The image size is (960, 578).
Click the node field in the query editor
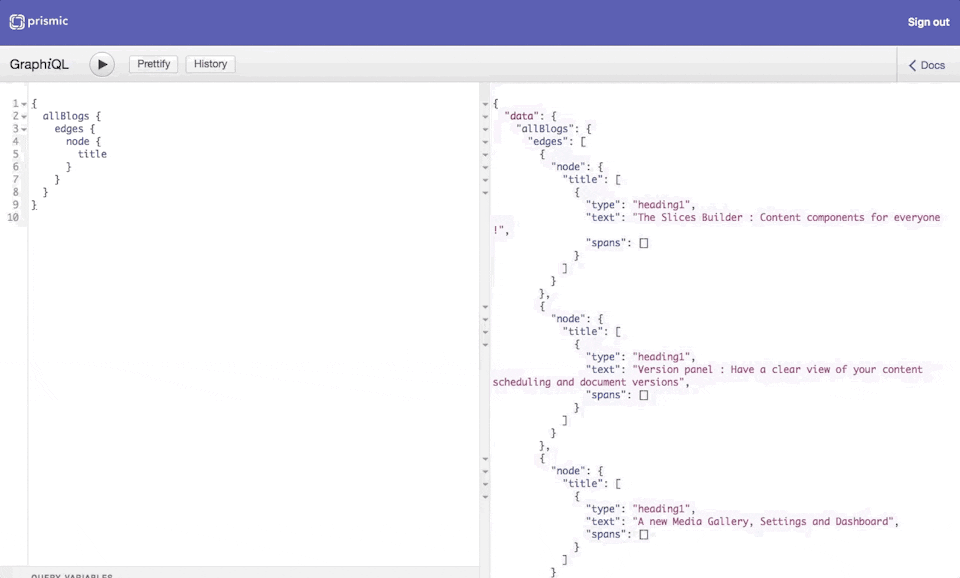78,141
